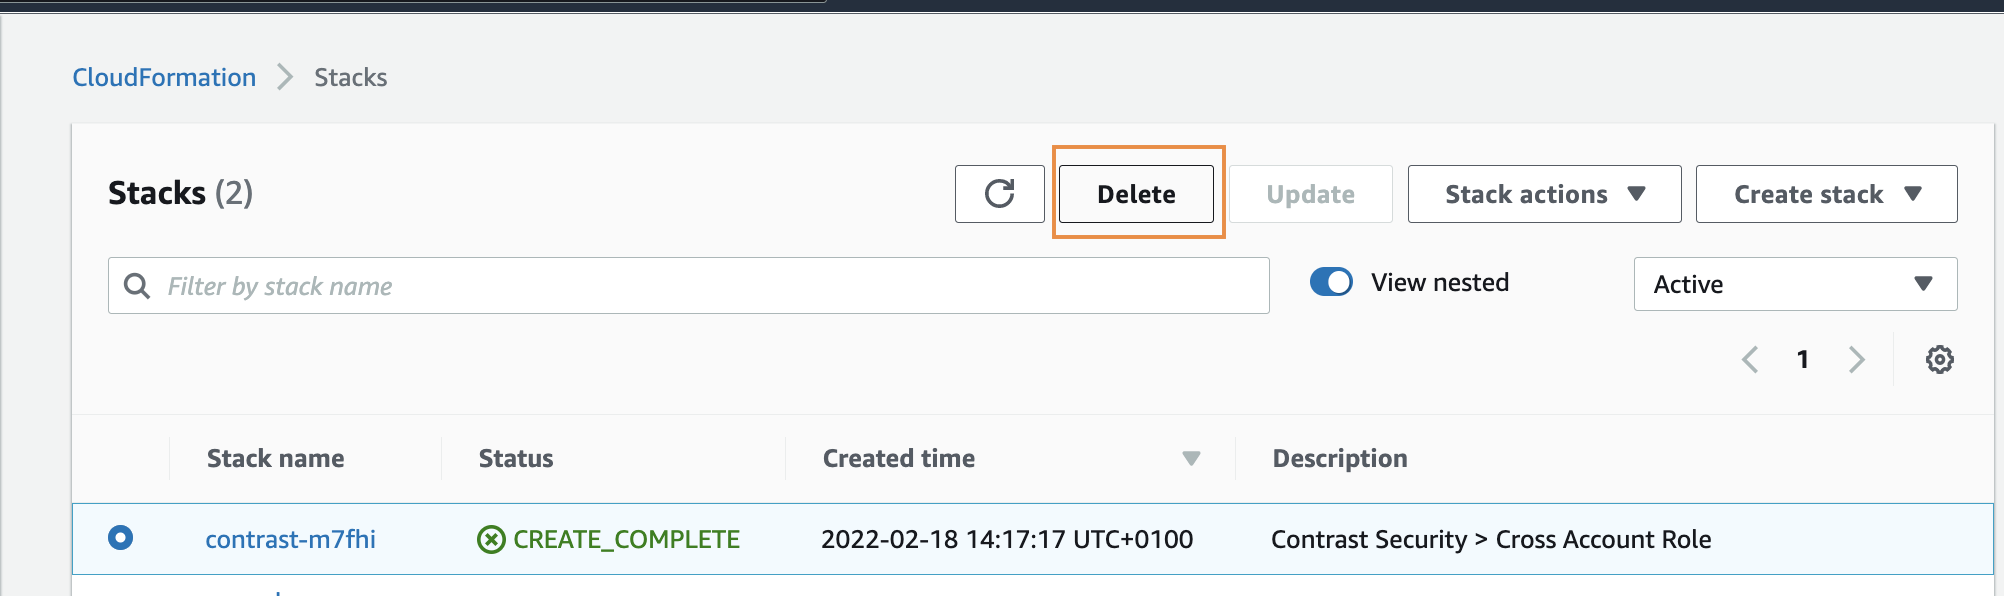Select page number 1 in pagination
2004x596 pixels.
tap(1802, 360)
